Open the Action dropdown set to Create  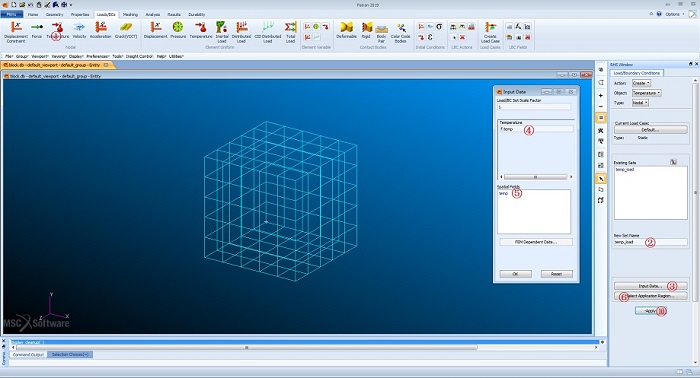tap(641, 83)
